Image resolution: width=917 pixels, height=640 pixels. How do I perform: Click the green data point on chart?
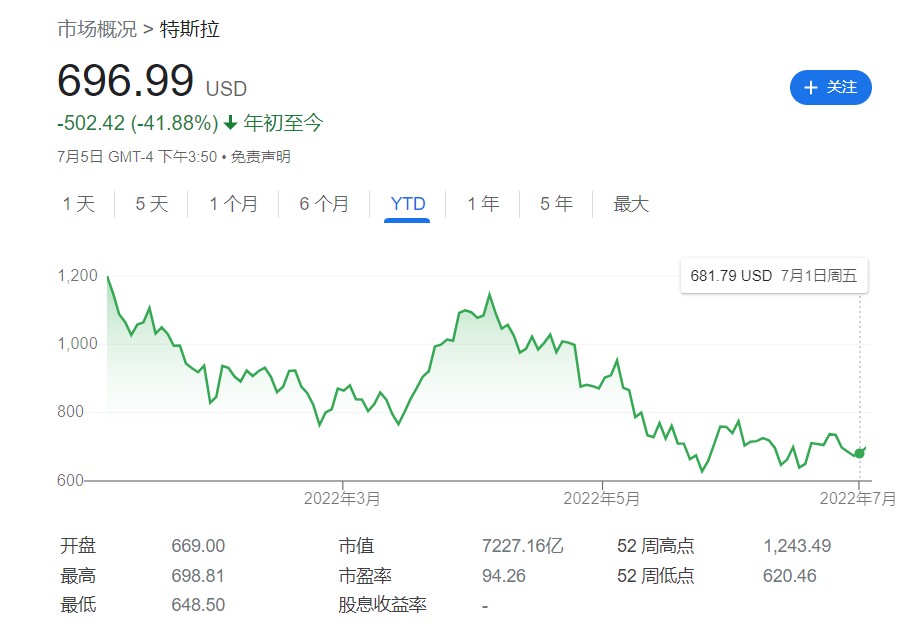point(859,453)
